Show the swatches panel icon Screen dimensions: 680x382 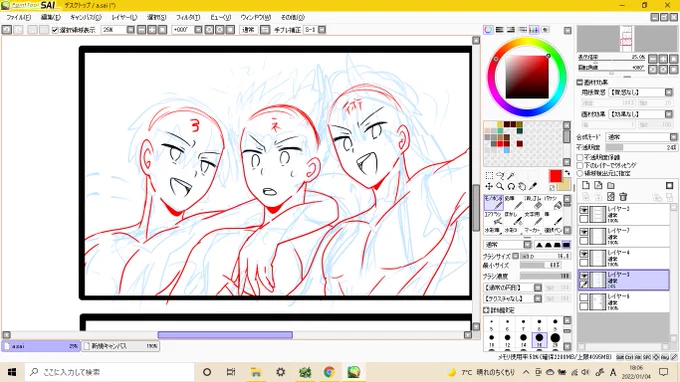click(534, 29)
